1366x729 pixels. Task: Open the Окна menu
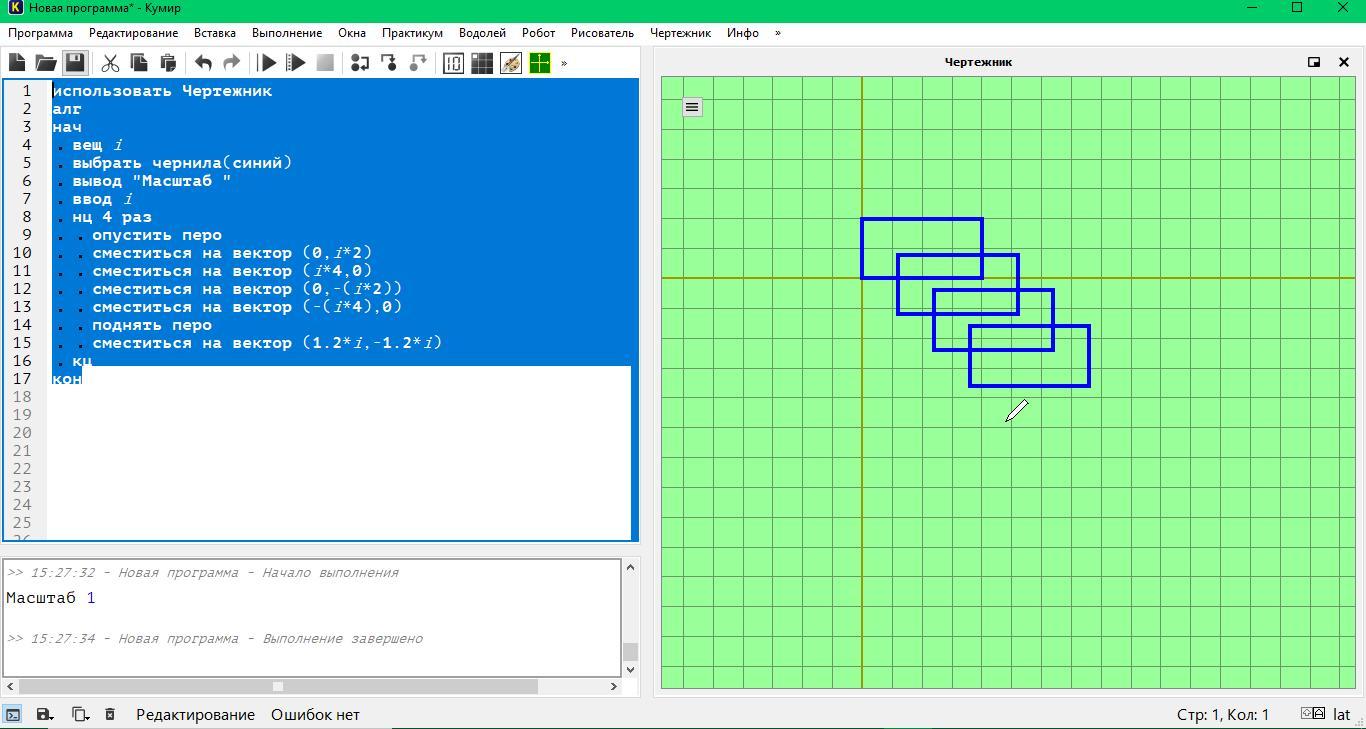tap(352, 33)
